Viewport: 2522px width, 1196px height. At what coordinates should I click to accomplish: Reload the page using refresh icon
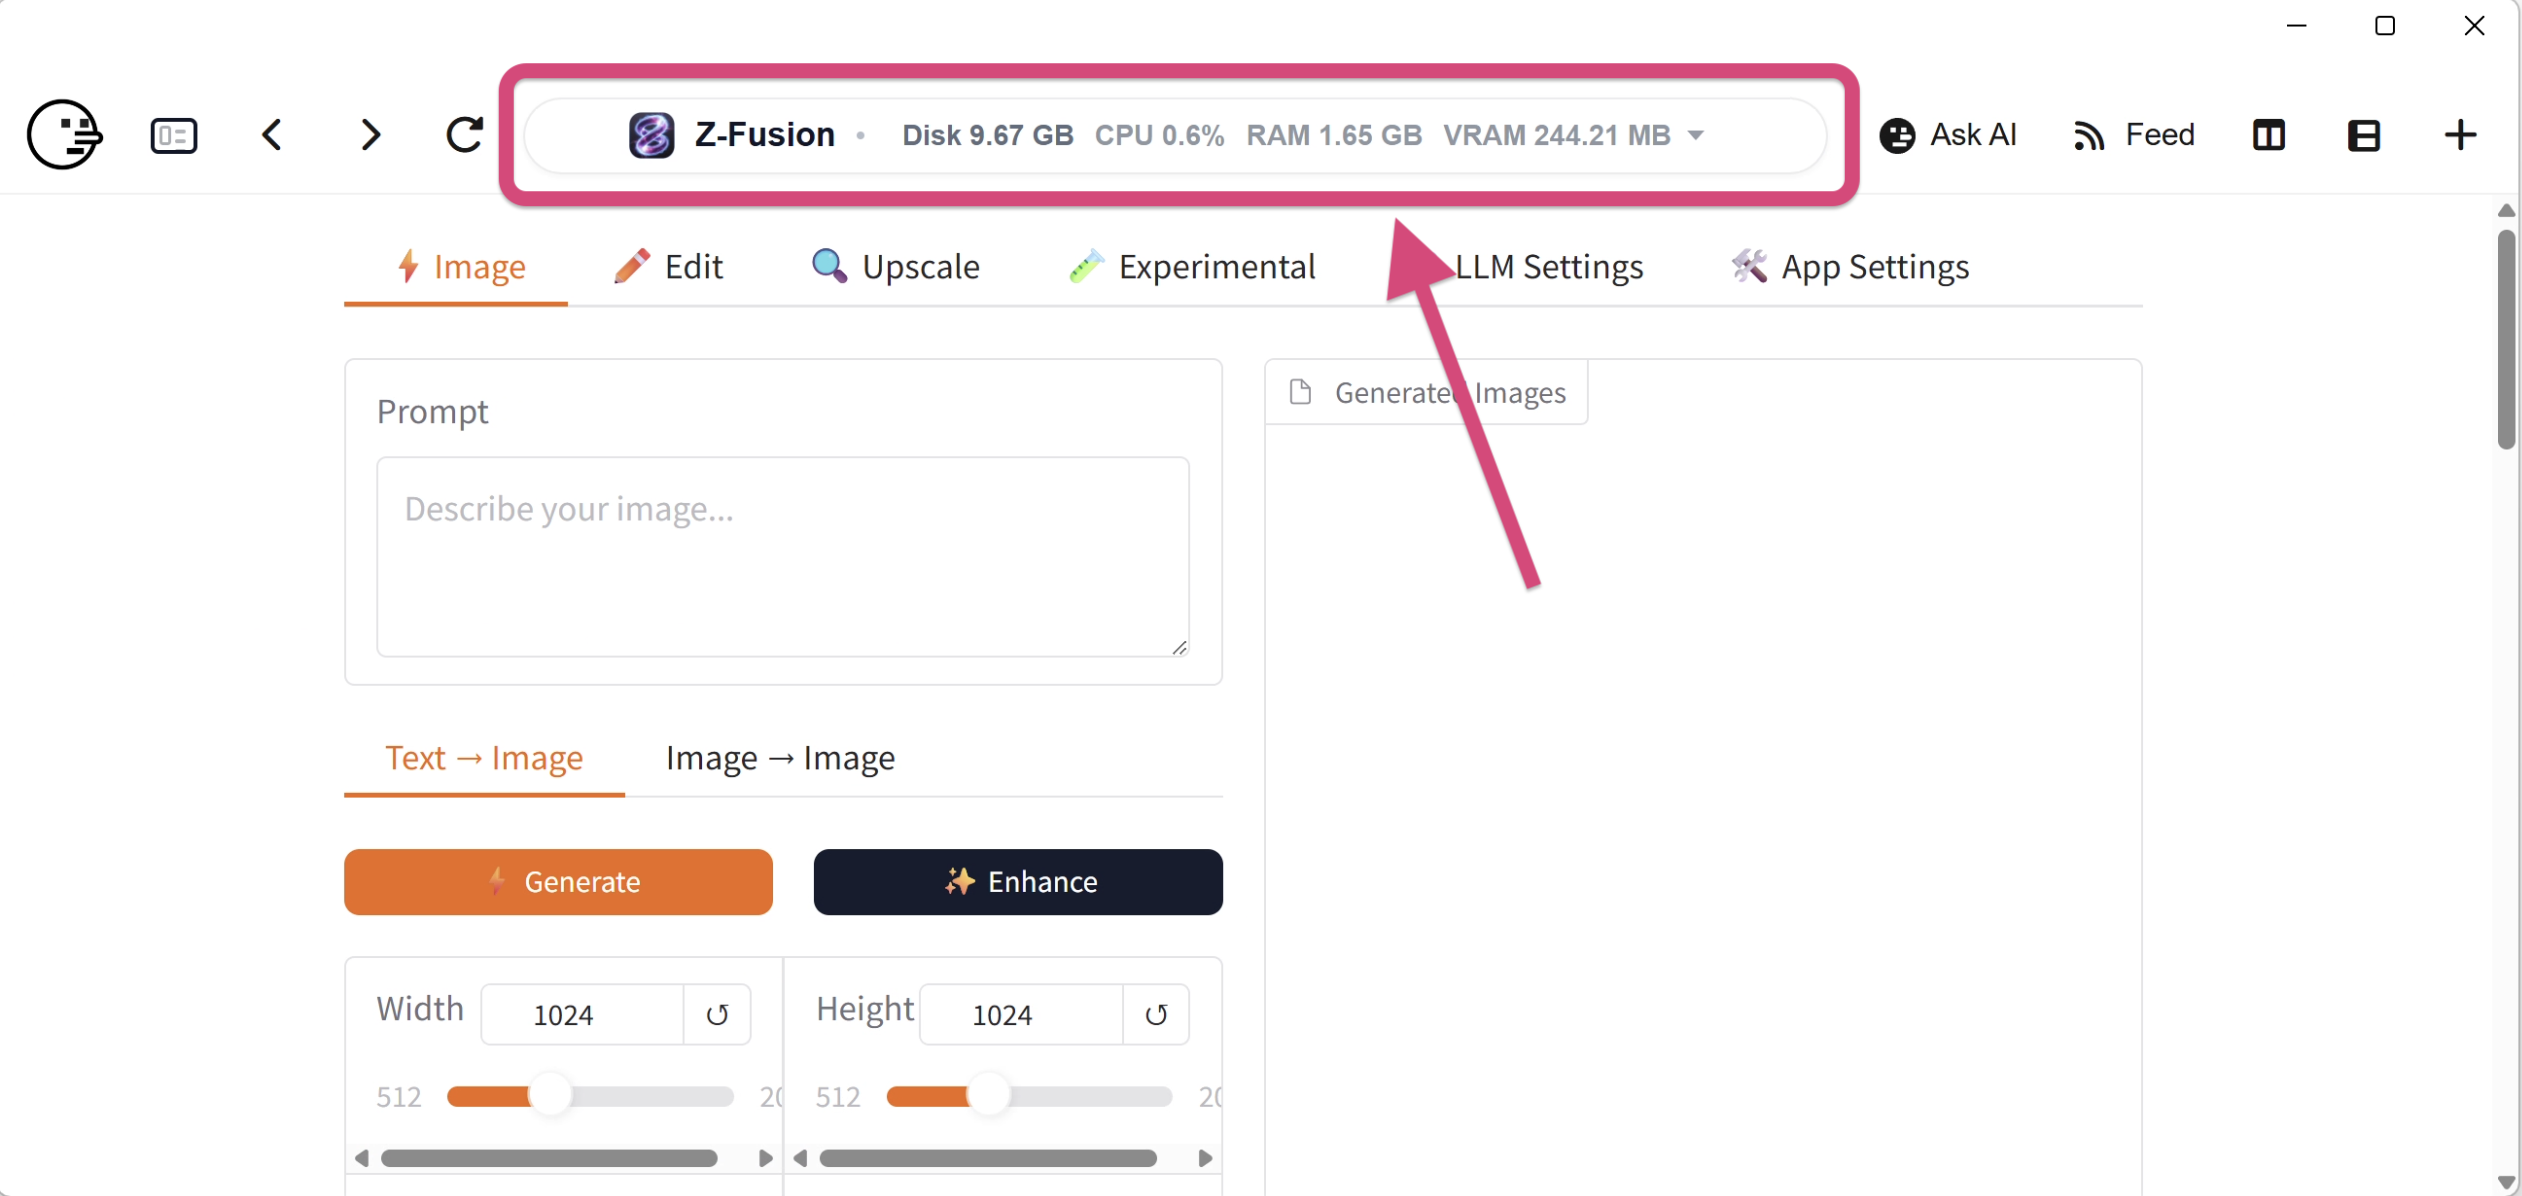click(464, 135)
